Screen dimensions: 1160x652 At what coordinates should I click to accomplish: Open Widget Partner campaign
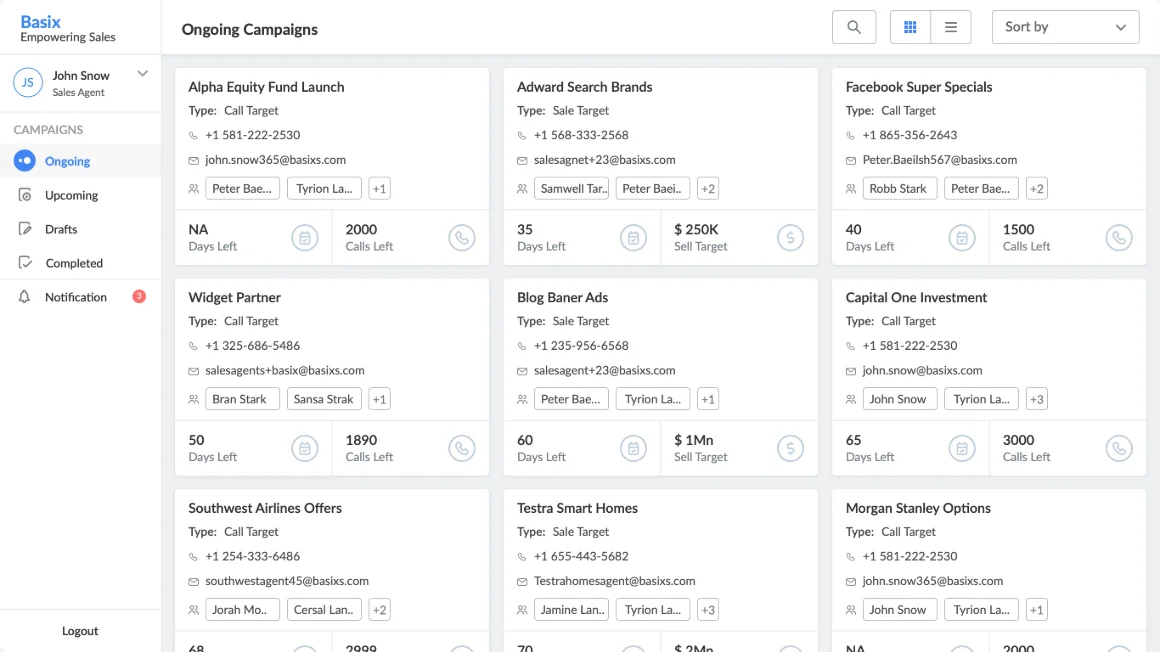tap(235, 297)
